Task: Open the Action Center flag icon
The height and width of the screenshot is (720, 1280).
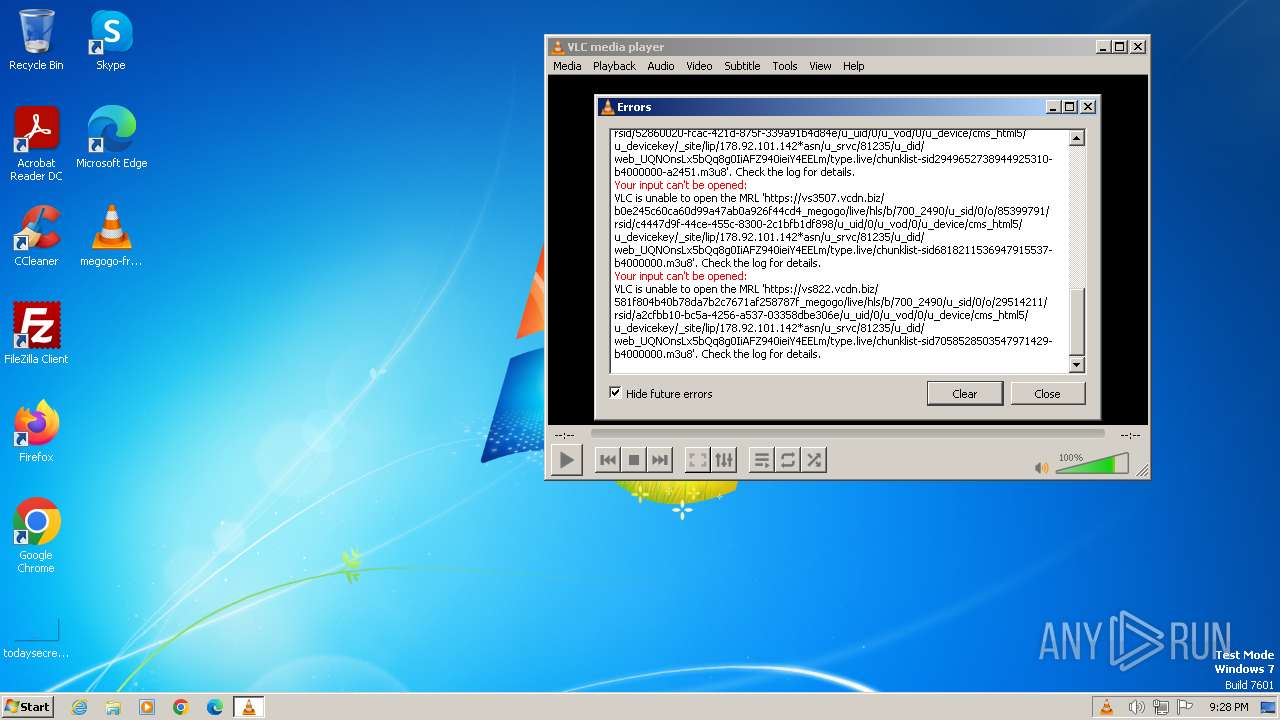Action: [x=1185, y=707]
